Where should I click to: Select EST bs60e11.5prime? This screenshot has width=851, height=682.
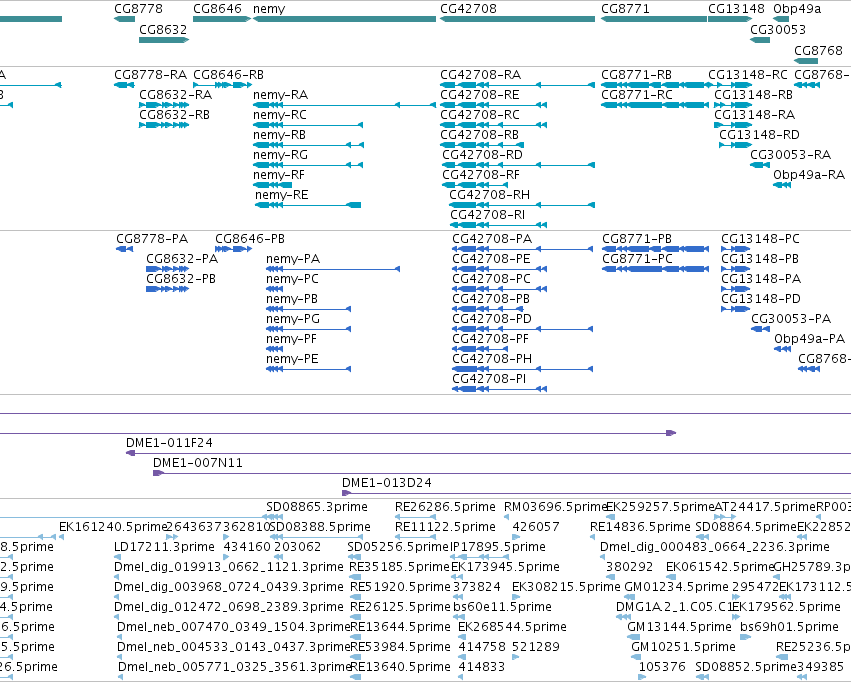click(502, 607)
